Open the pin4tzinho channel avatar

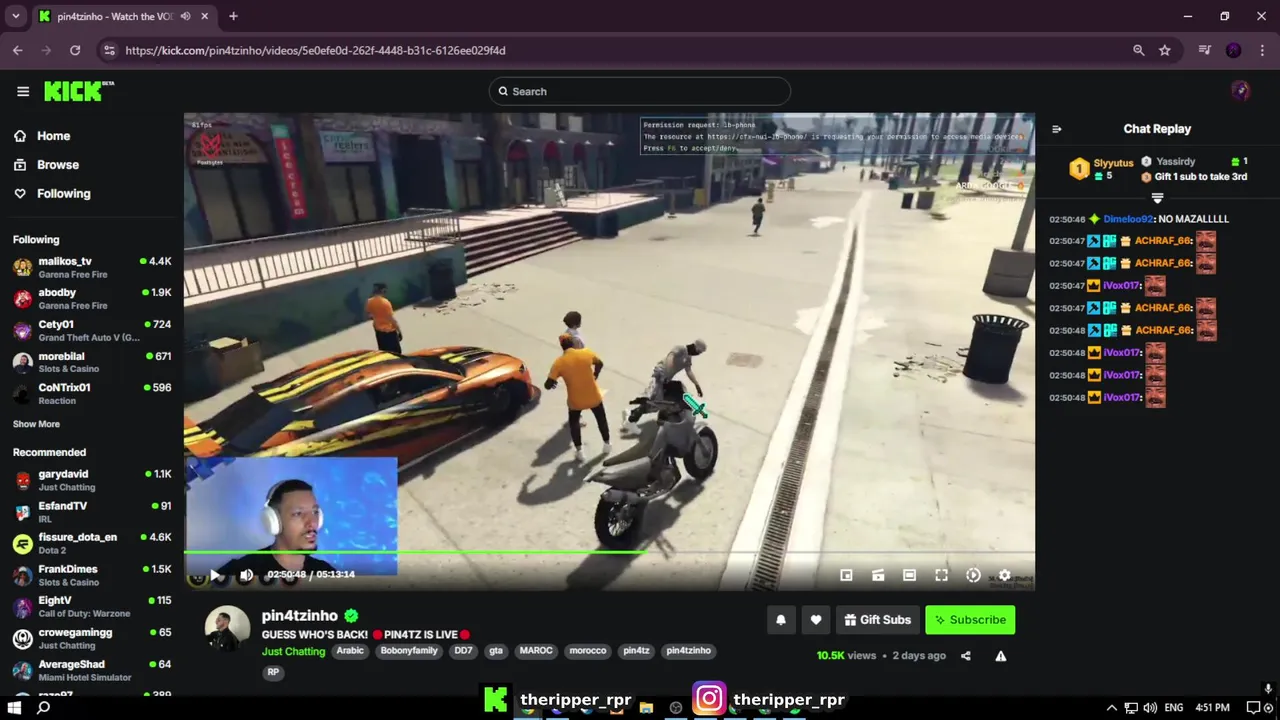click(227, 630)
